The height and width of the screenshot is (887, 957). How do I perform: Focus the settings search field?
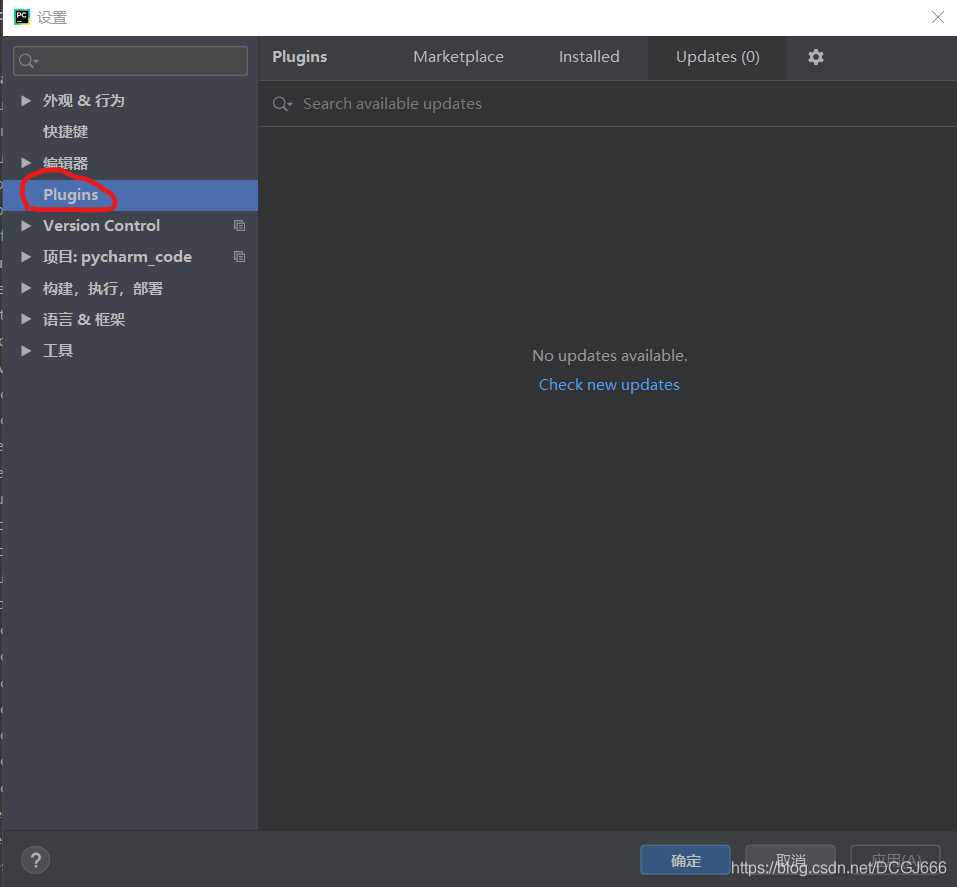point(131,61)
